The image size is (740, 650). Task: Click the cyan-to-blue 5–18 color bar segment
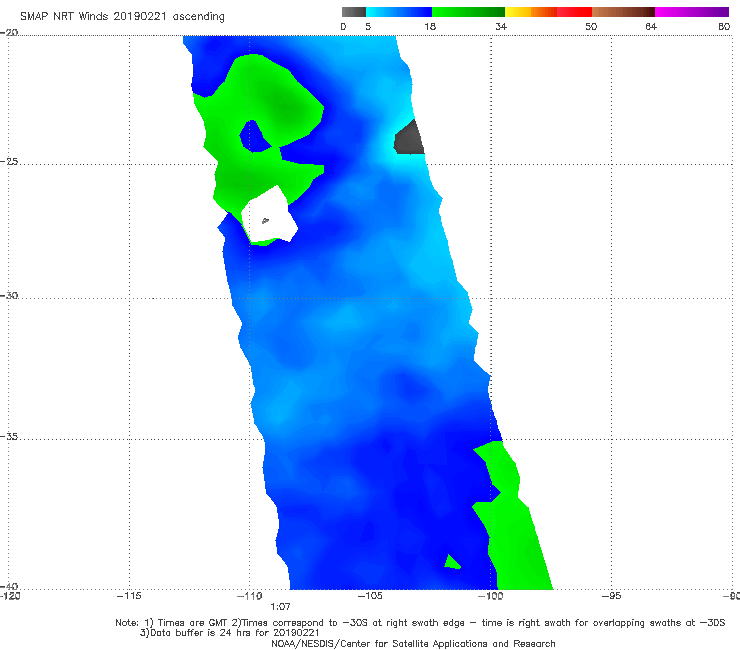click(x=399, y=12)
